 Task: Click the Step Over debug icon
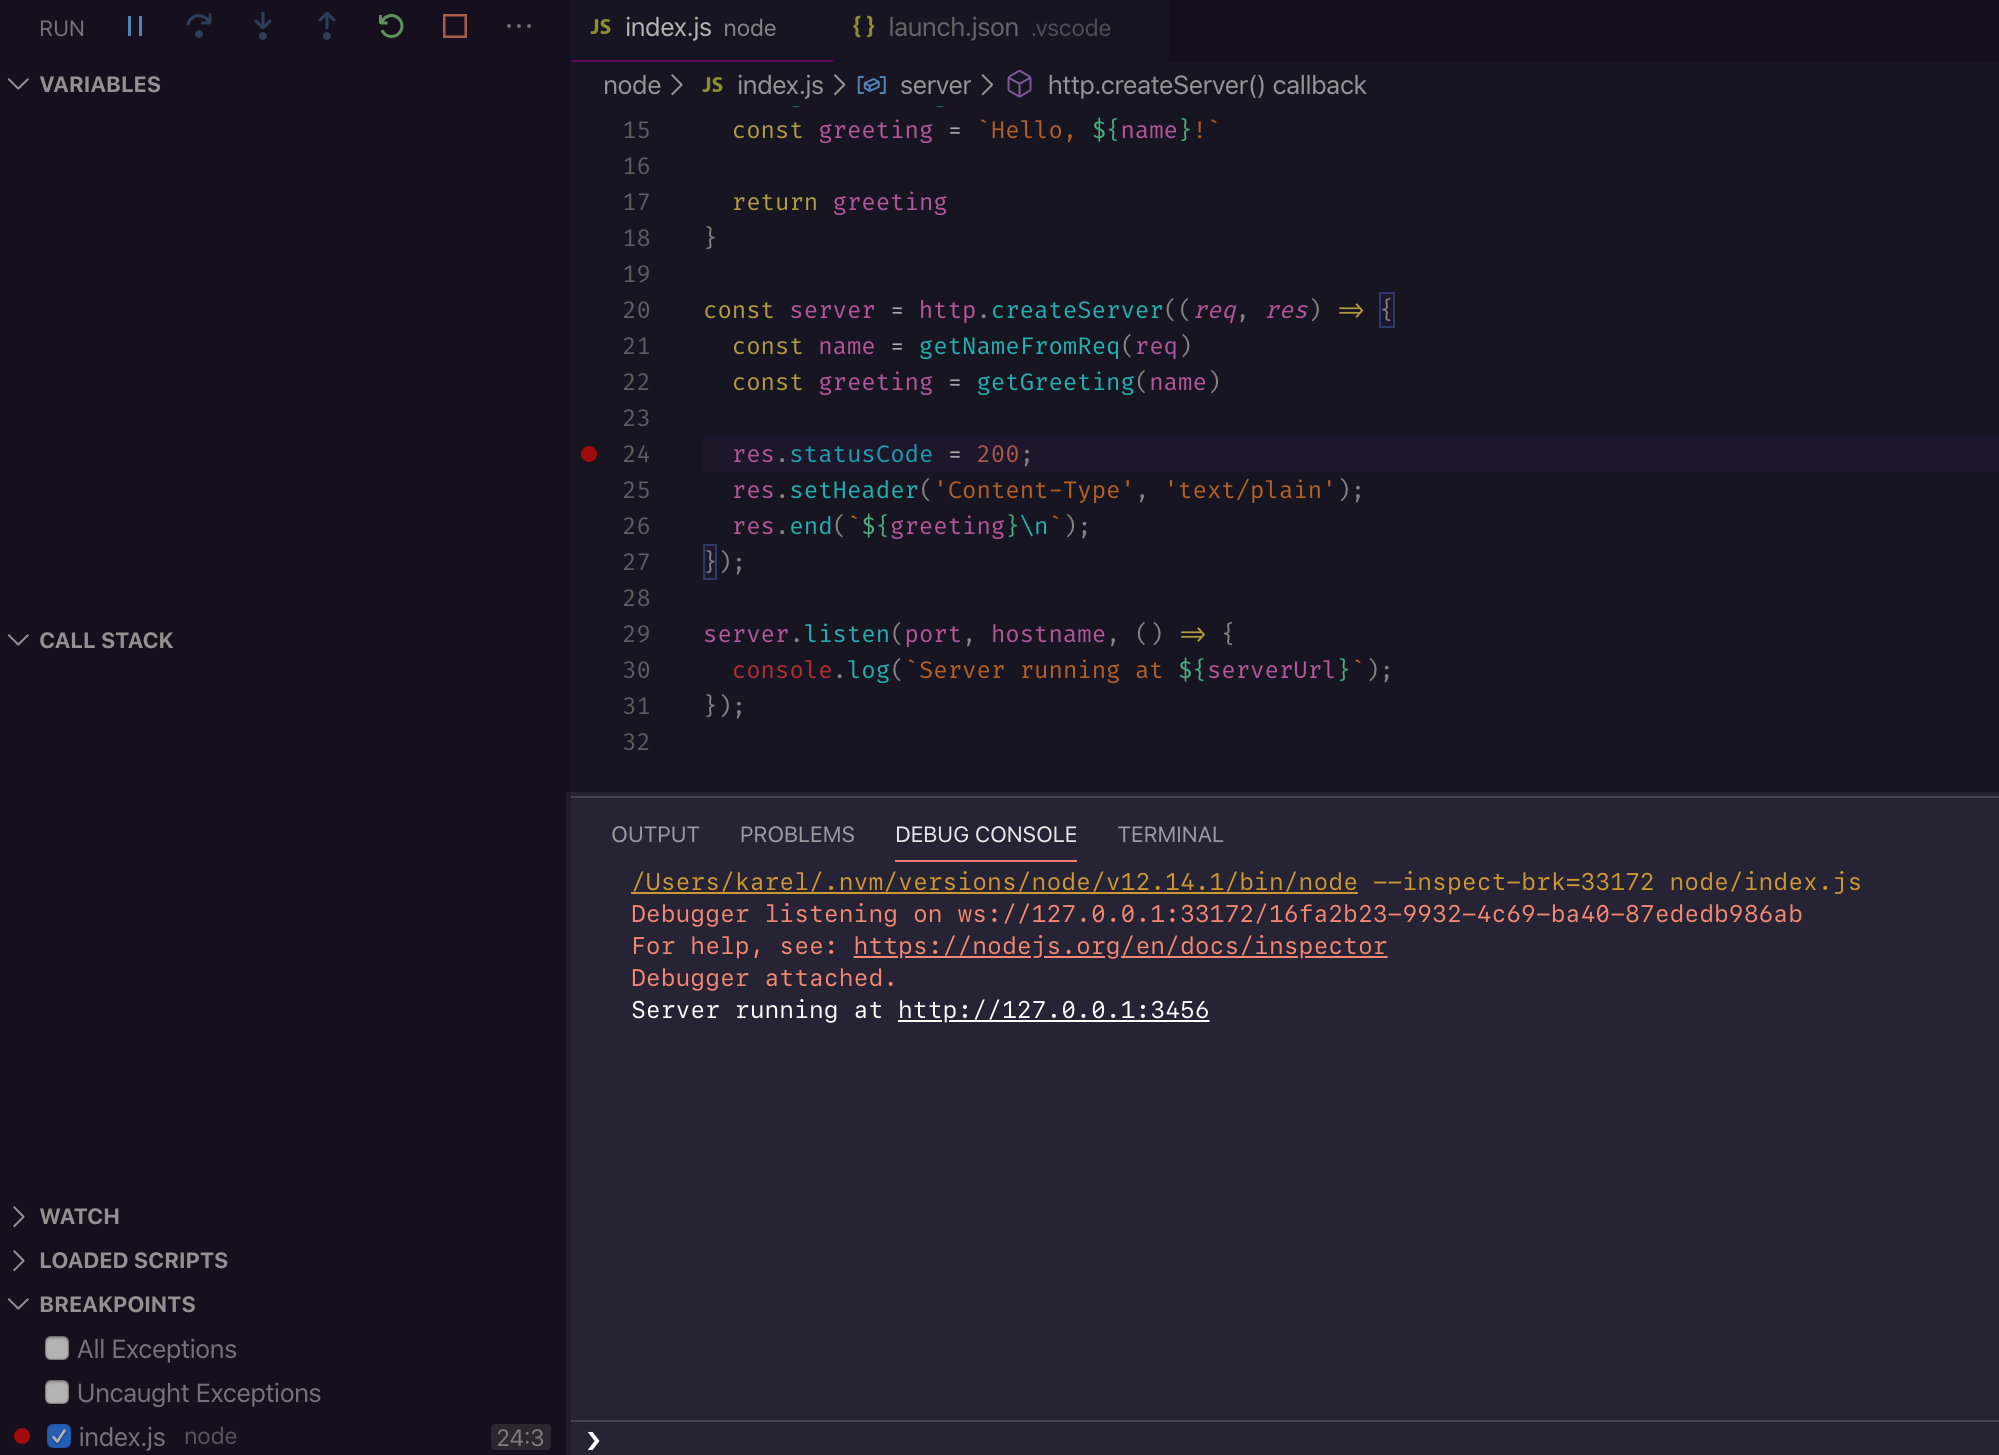click(199, 27)
